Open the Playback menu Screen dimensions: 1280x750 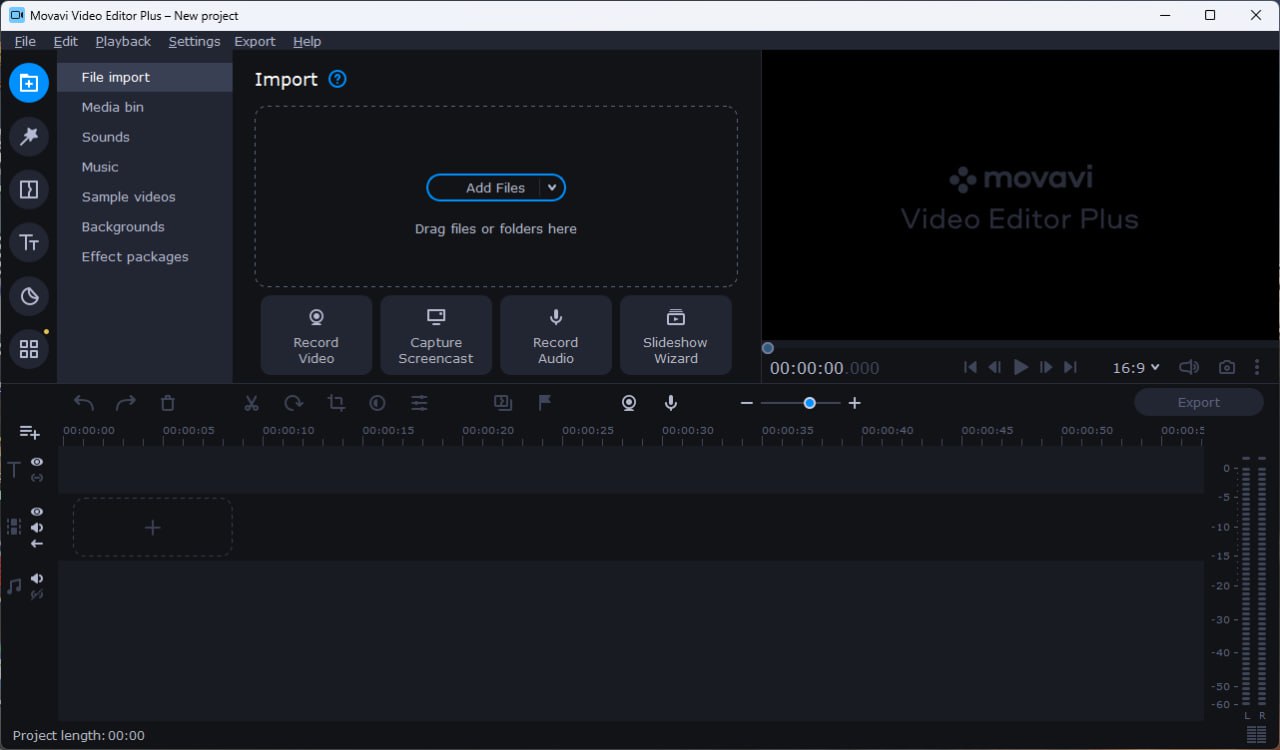[123, 41]
